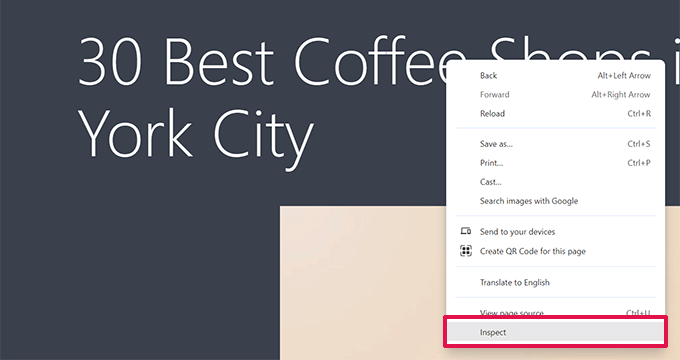Click the QR code icon

pyautogui.click(x=465, y=251)
